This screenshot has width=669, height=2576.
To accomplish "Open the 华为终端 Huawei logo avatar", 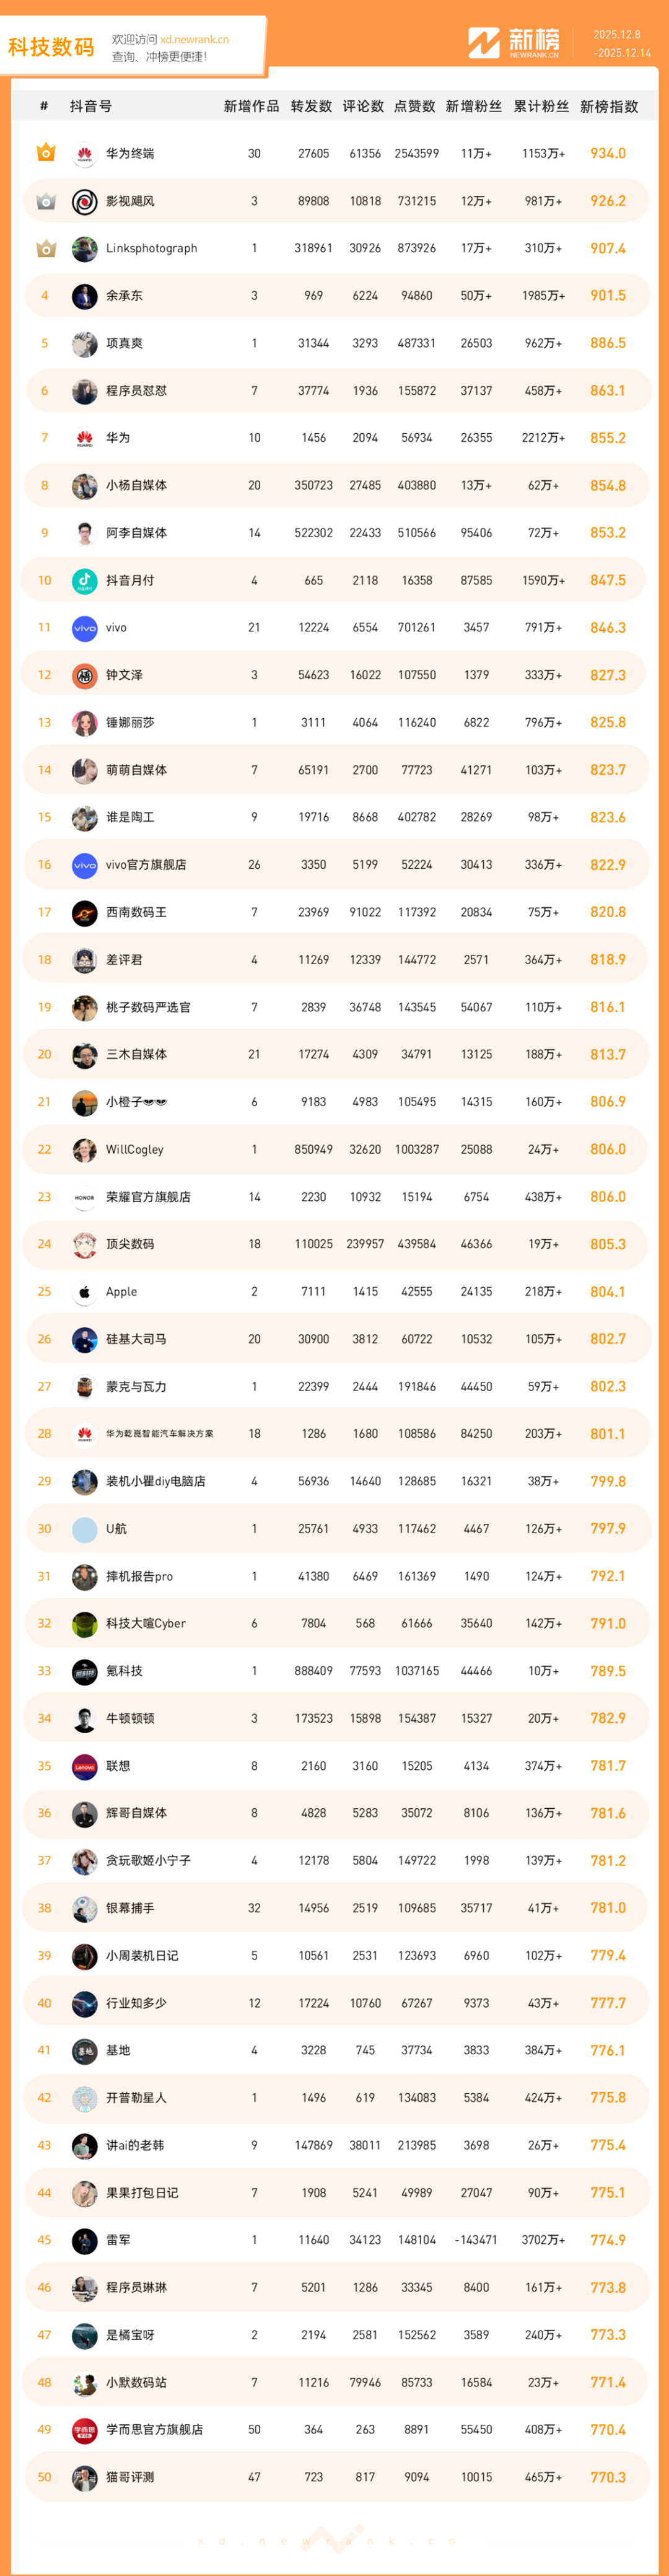I will (x=84, y=154).
